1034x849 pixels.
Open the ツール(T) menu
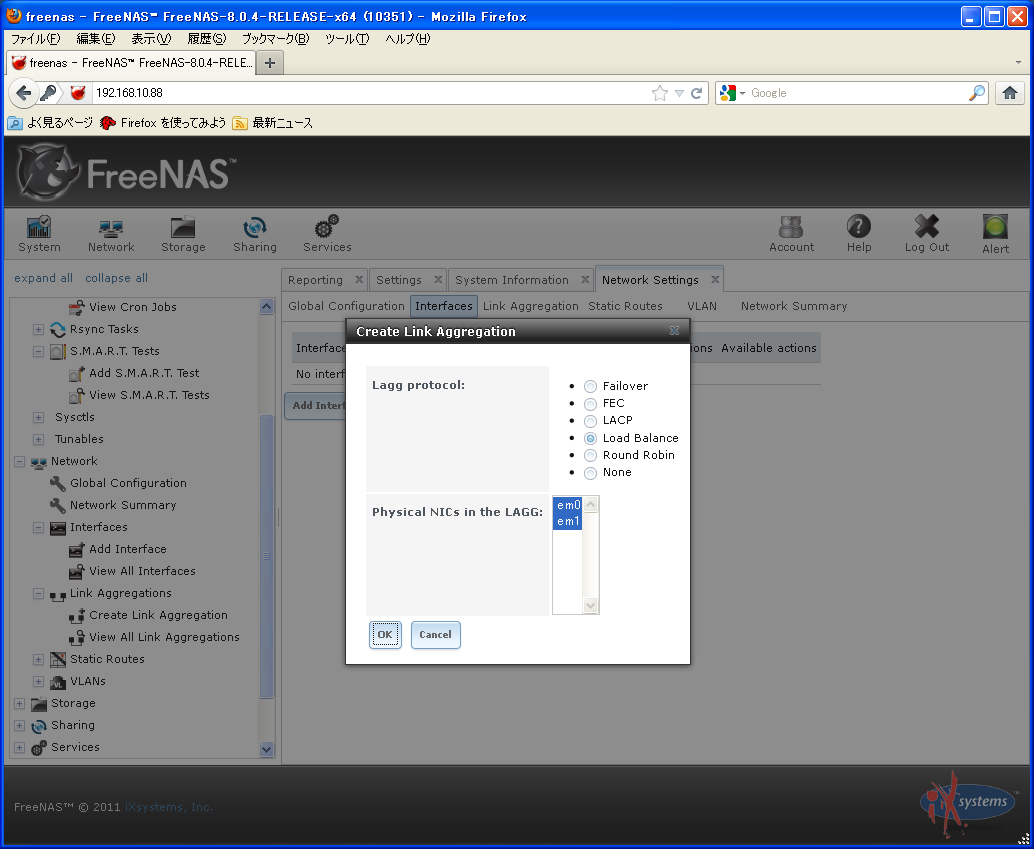pyautogui.click(x=347, y=39)
